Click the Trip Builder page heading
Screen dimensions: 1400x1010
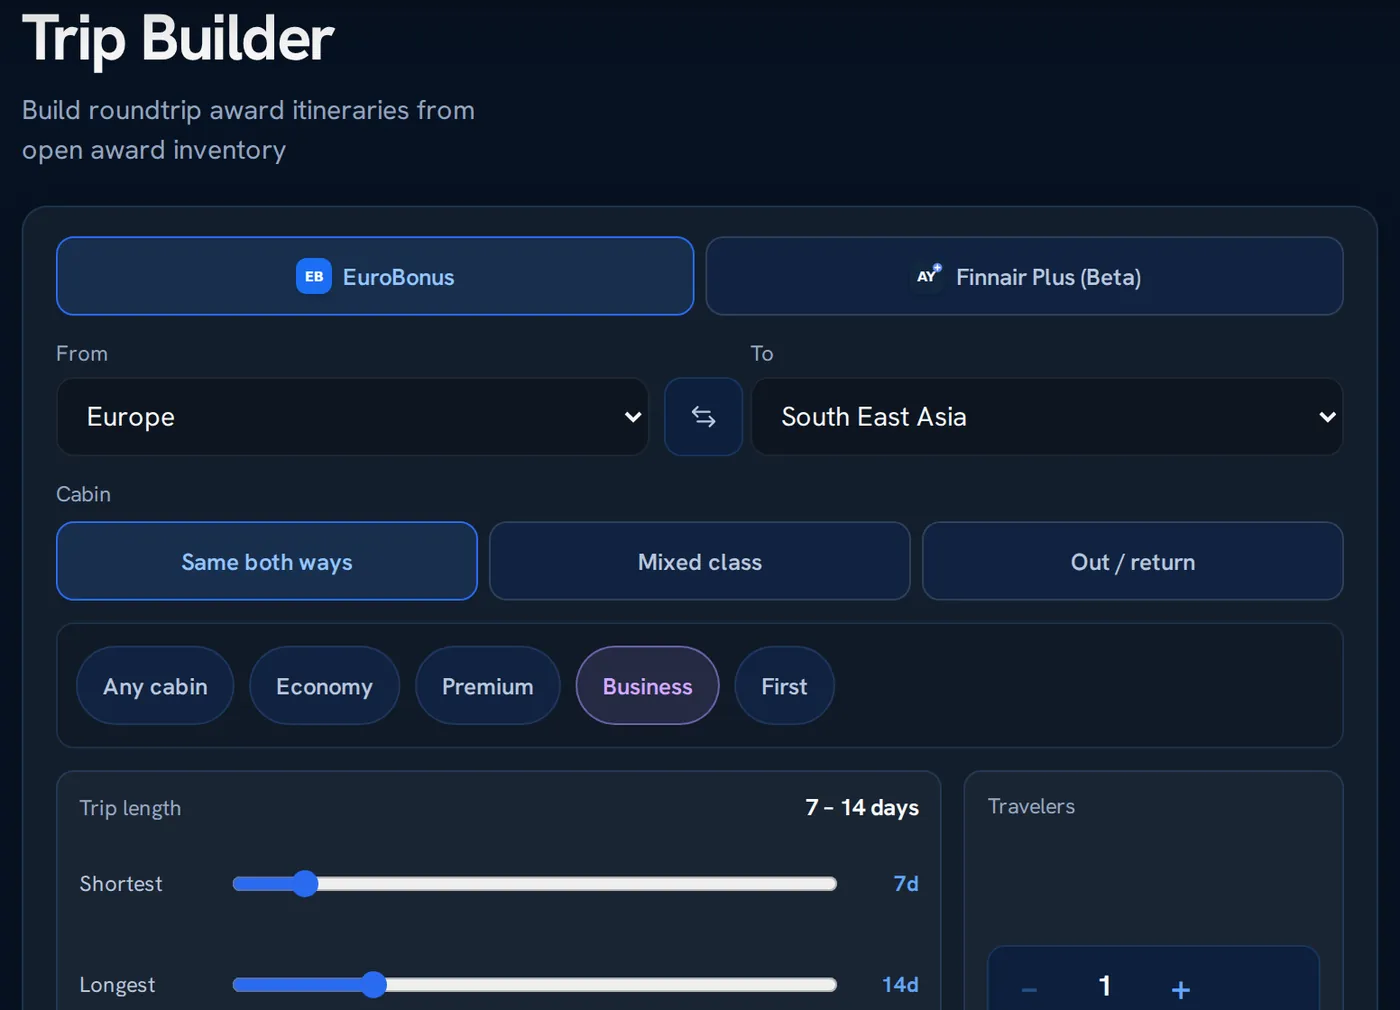[x=178, y=39]
